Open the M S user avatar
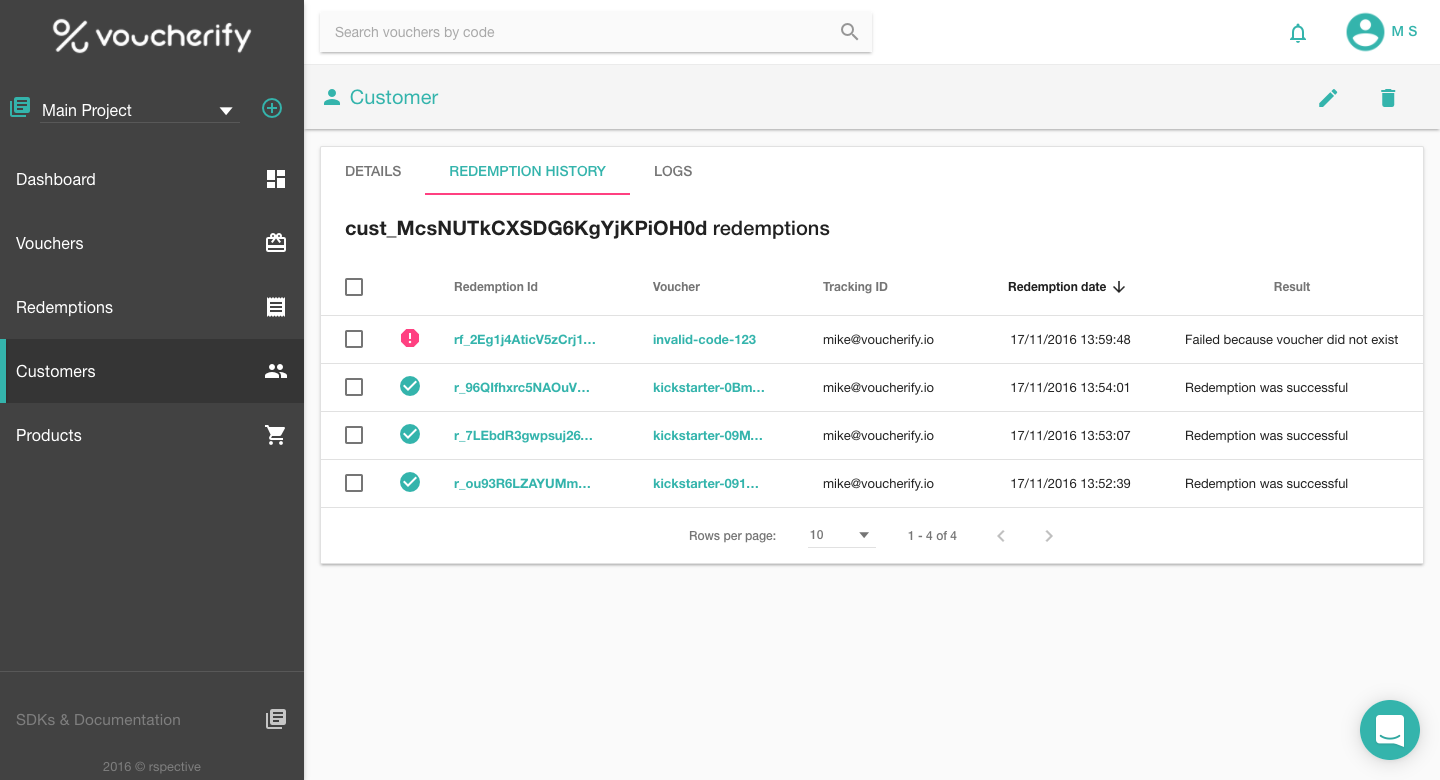The height and width of the screenshot is (780, 1440). coord(1365,32)
